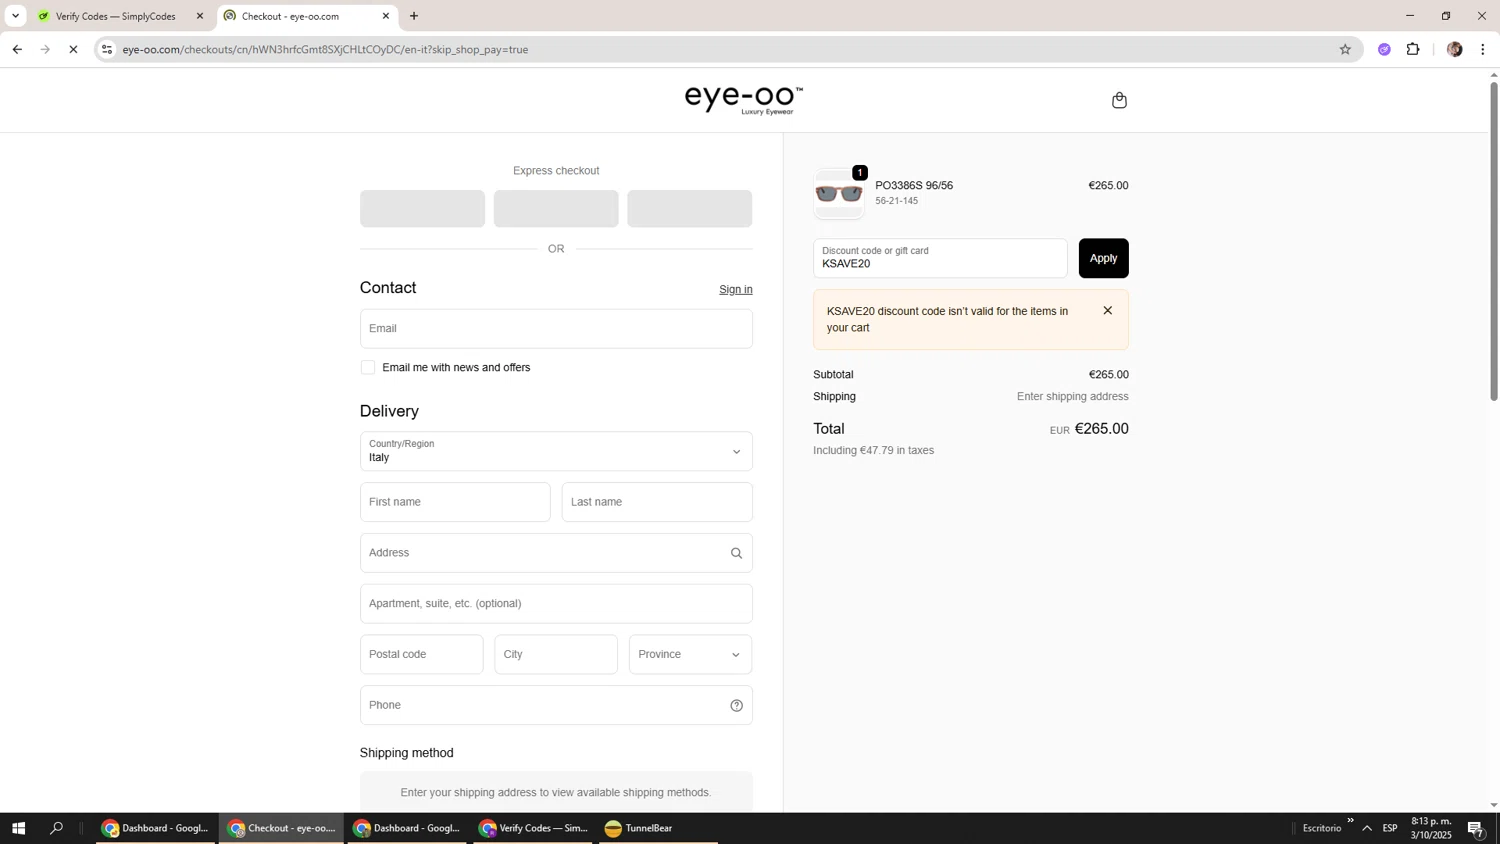Screen dimensions: 1500x844
Task: Focus the Email input field
Action: pyautogui.click(x=556, y=328)
